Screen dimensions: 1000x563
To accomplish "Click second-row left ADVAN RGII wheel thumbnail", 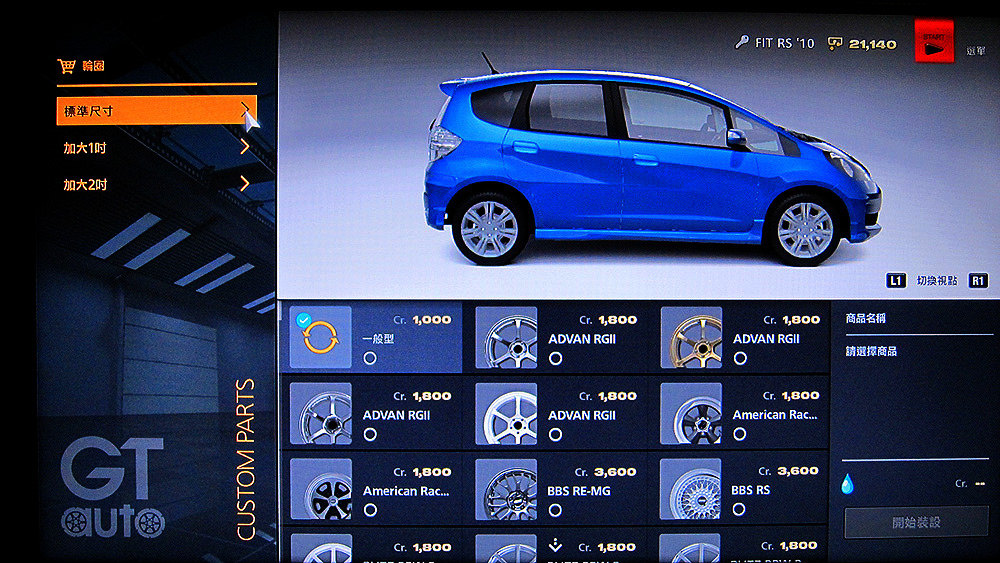I will pyautogui.click(x=320, y=413).
